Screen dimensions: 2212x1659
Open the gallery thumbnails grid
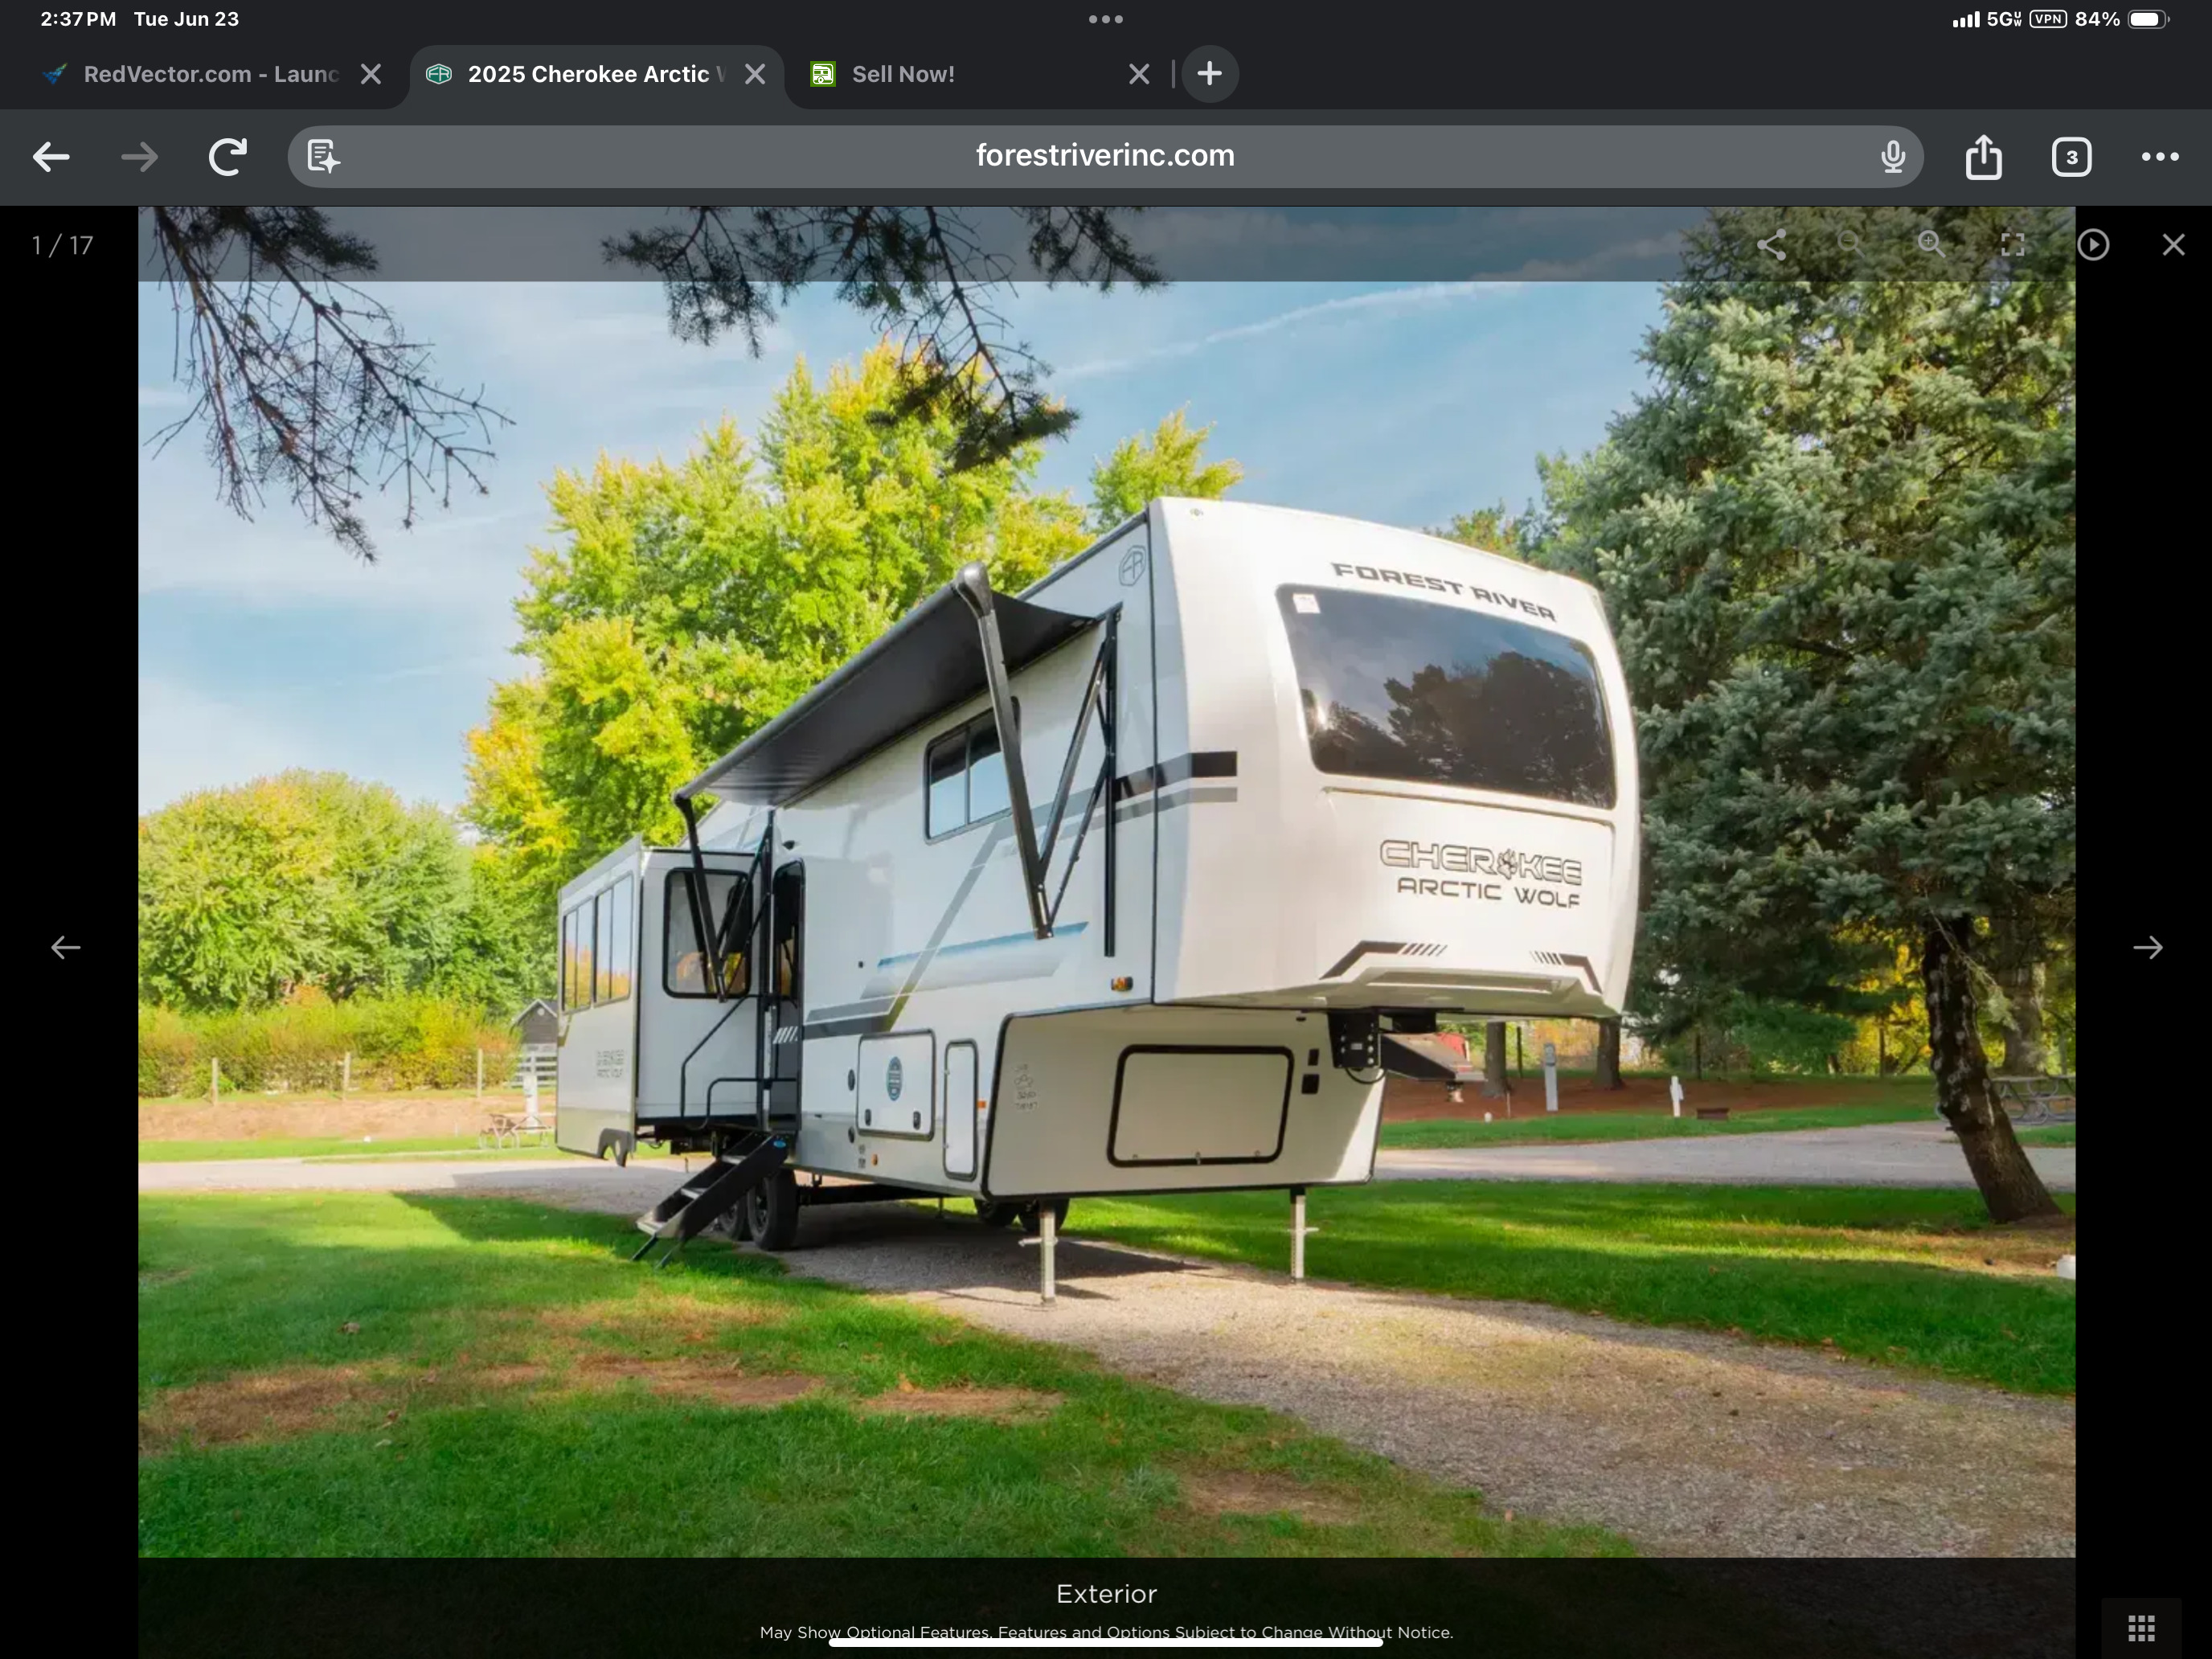coord(2141,1628)
